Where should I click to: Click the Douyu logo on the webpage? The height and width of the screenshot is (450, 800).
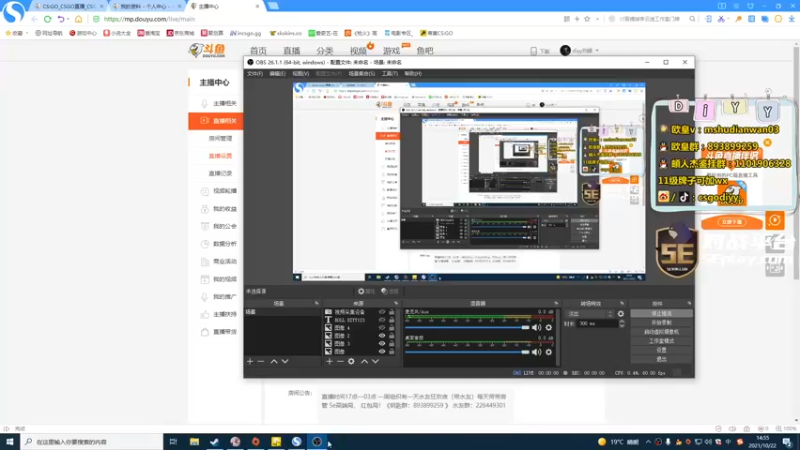point(207,50)
